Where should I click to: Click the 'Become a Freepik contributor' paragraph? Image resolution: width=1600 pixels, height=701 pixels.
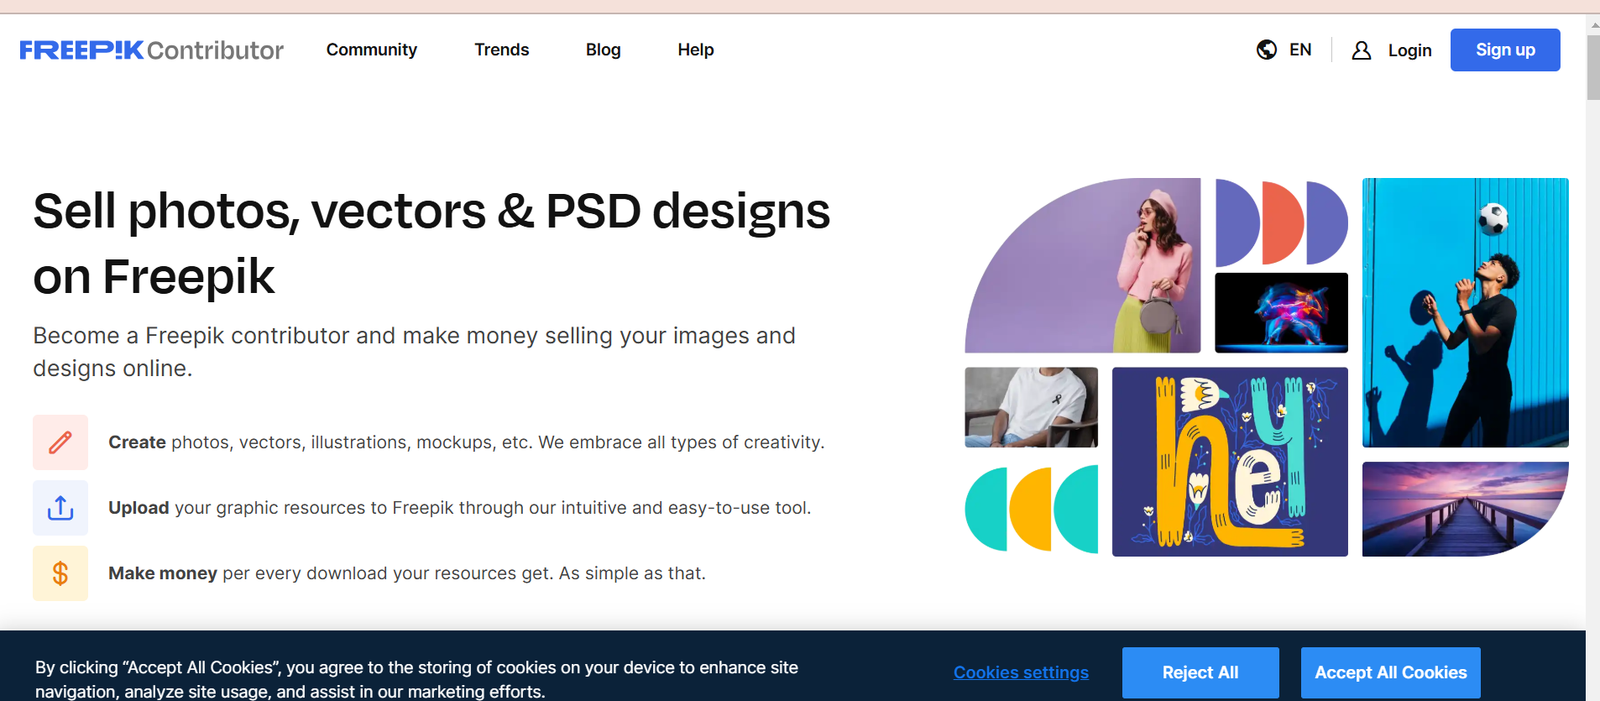[414, 352]
